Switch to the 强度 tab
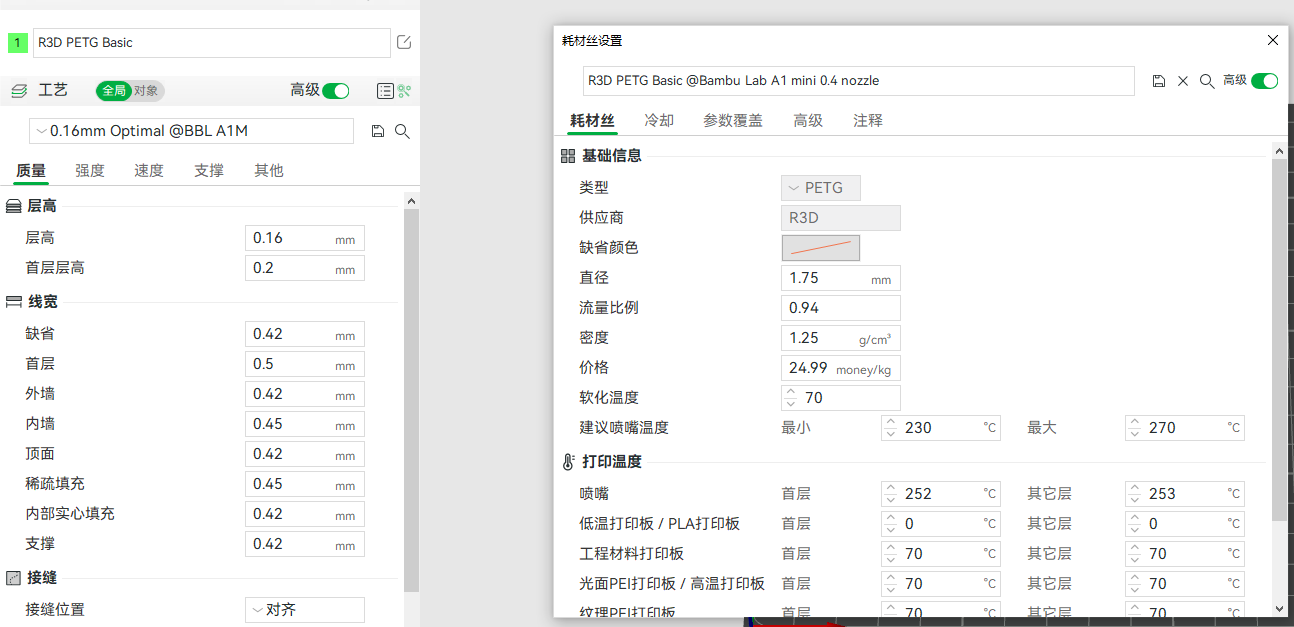Image resolution: width=1294 pixels, height=627 pixels. coord(90,171)
